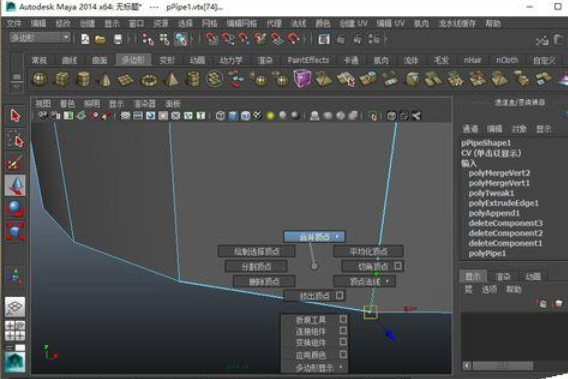Create a polygon sphere from the shelf
The height and width of the screenshot is (379, 568).
tap(39, 79)
